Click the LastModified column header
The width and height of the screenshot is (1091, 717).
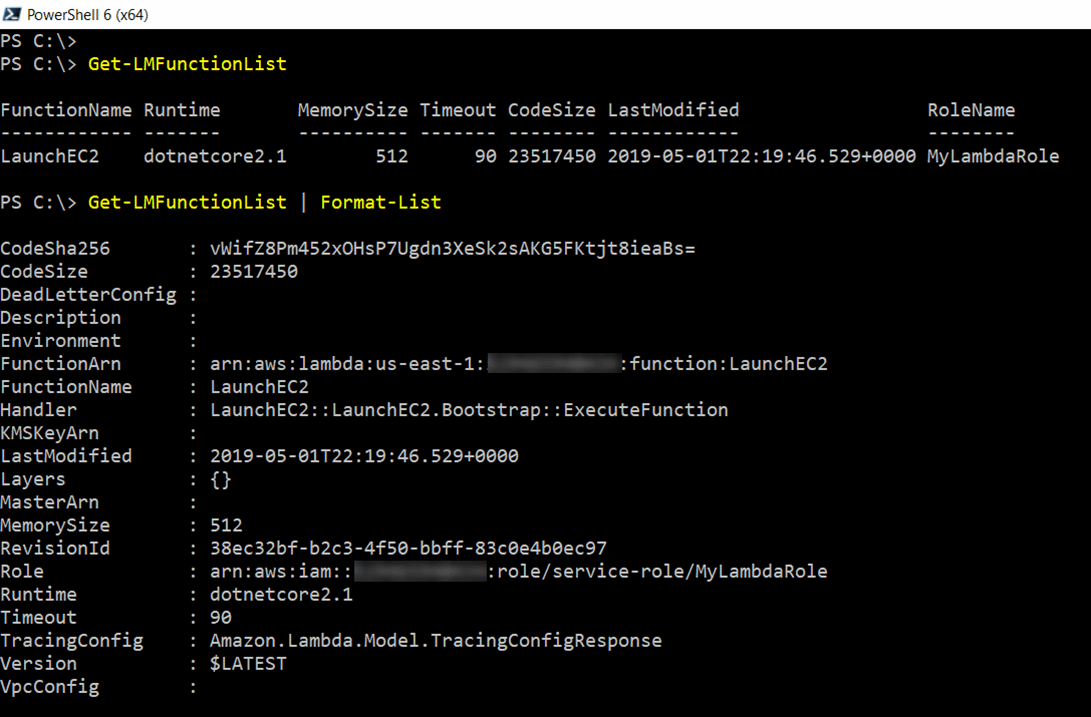tap(673, 110)
